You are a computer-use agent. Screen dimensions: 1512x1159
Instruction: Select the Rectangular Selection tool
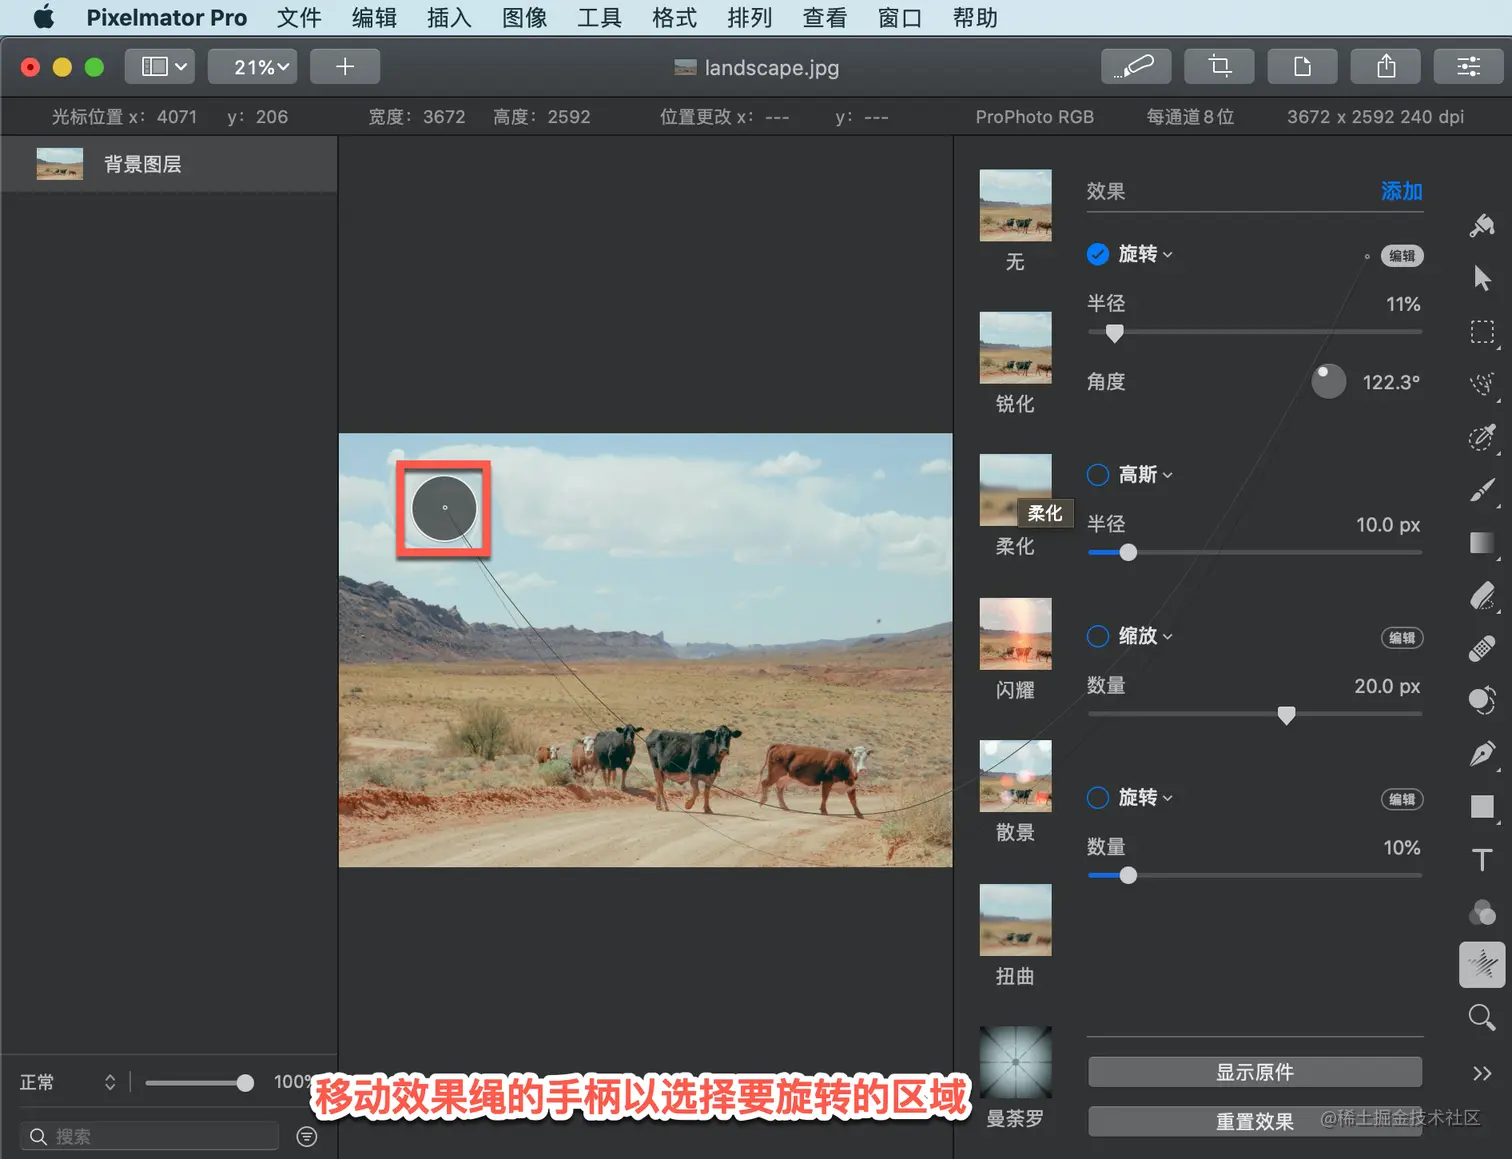pos(1482,332)
